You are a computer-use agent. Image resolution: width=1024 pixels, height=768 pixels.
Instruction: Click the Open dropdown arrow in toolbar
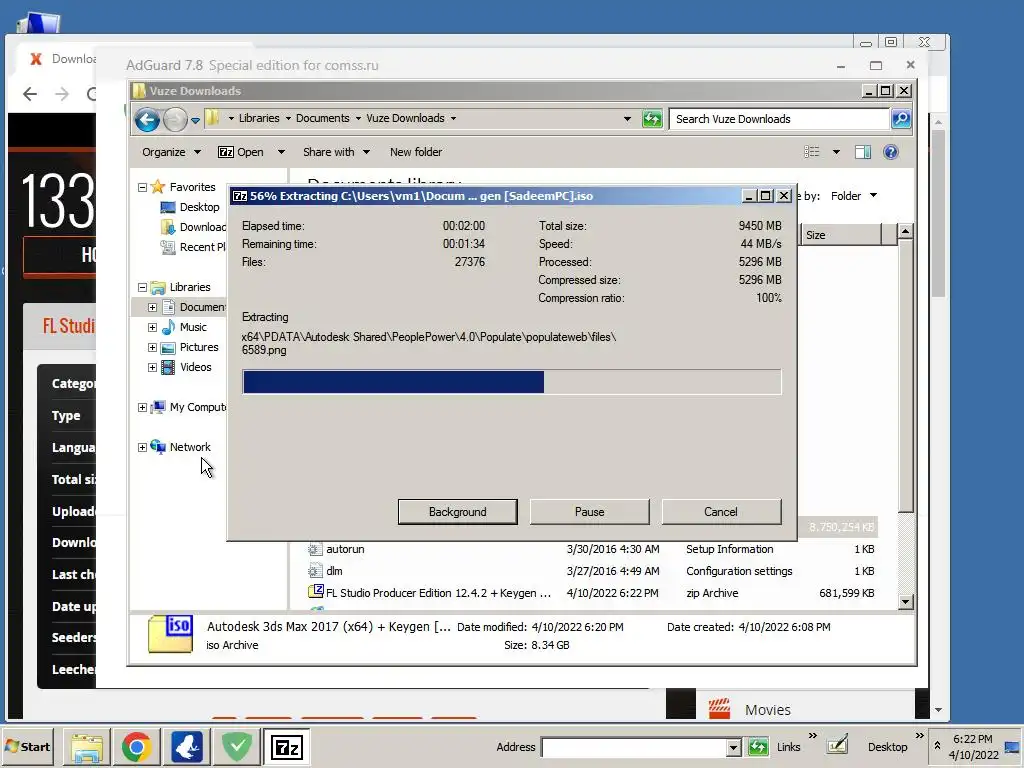281,152
